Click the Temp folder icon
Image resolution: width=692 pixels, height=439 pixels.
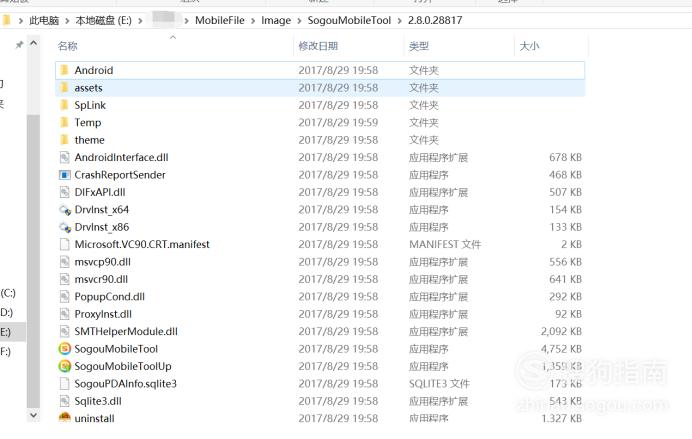(64, 122)
